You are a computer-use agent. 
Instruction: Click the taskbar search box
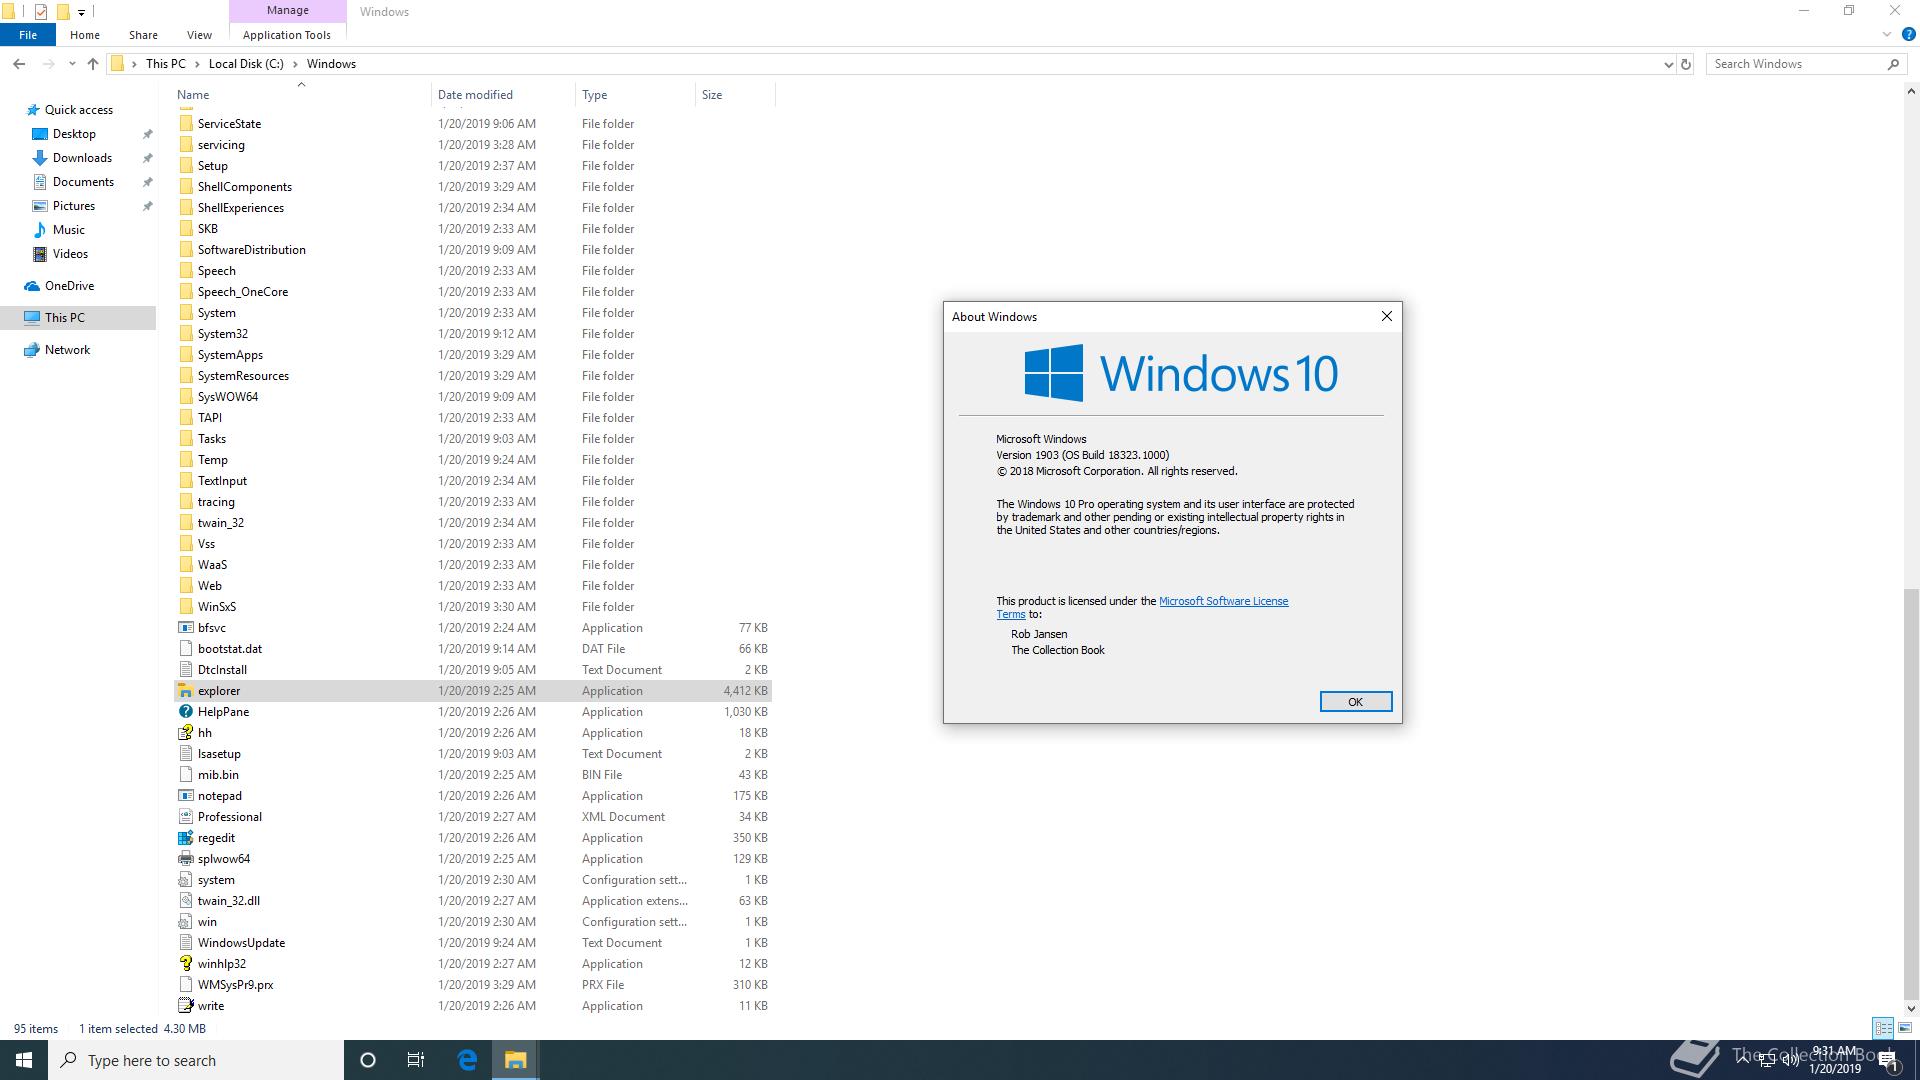point(196,1060)
